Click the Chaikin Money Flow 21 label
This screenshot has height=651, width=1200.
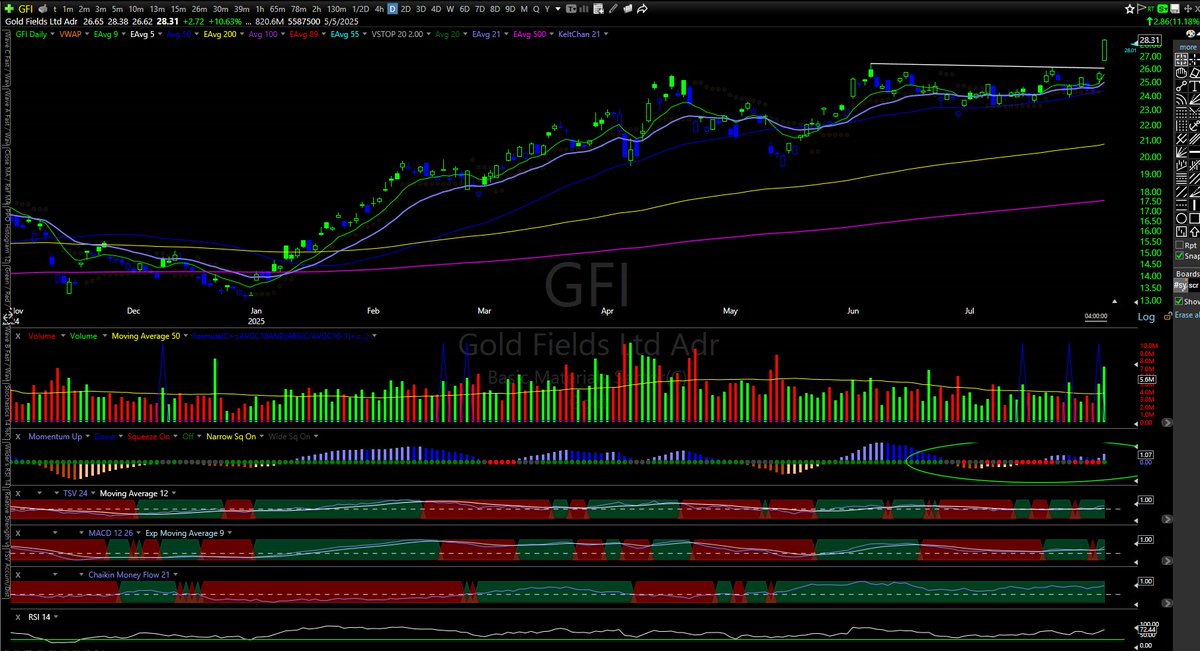click(x=129, y=574)
